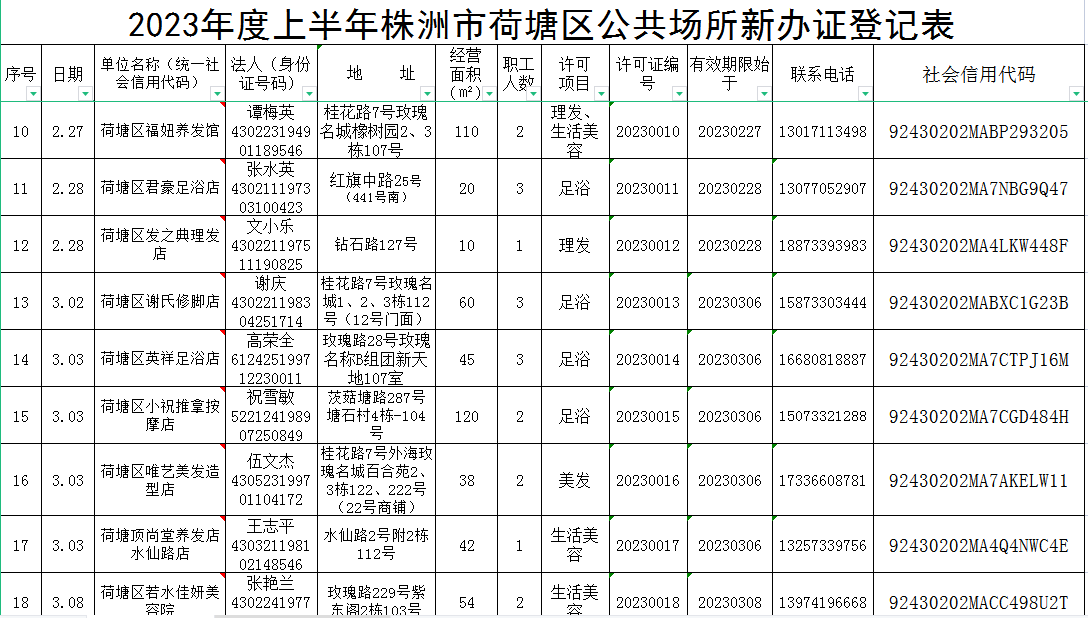Screen dimensions: 1088x618
Task: Open the 社会信用代码 filter dropdown
Action: 1076,94
